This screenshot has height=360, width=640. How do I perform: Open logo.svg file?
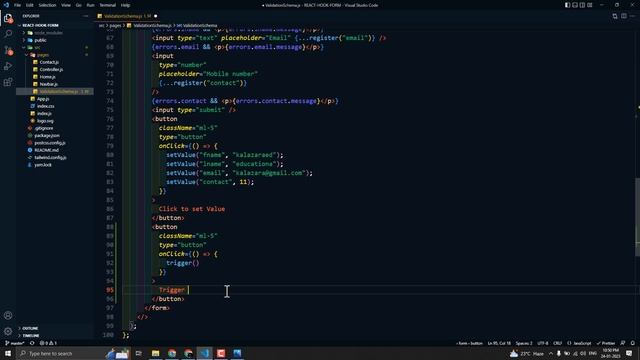tap(45, 121)
